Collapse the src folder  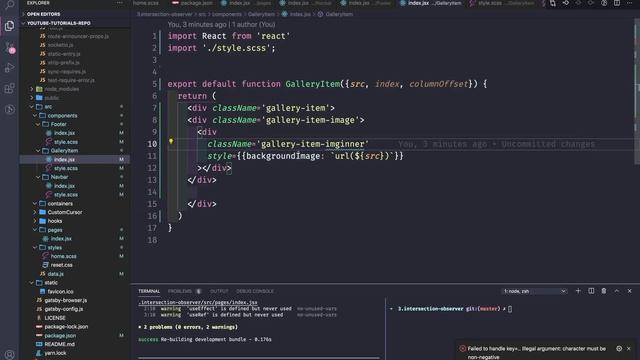click(32, 107)
